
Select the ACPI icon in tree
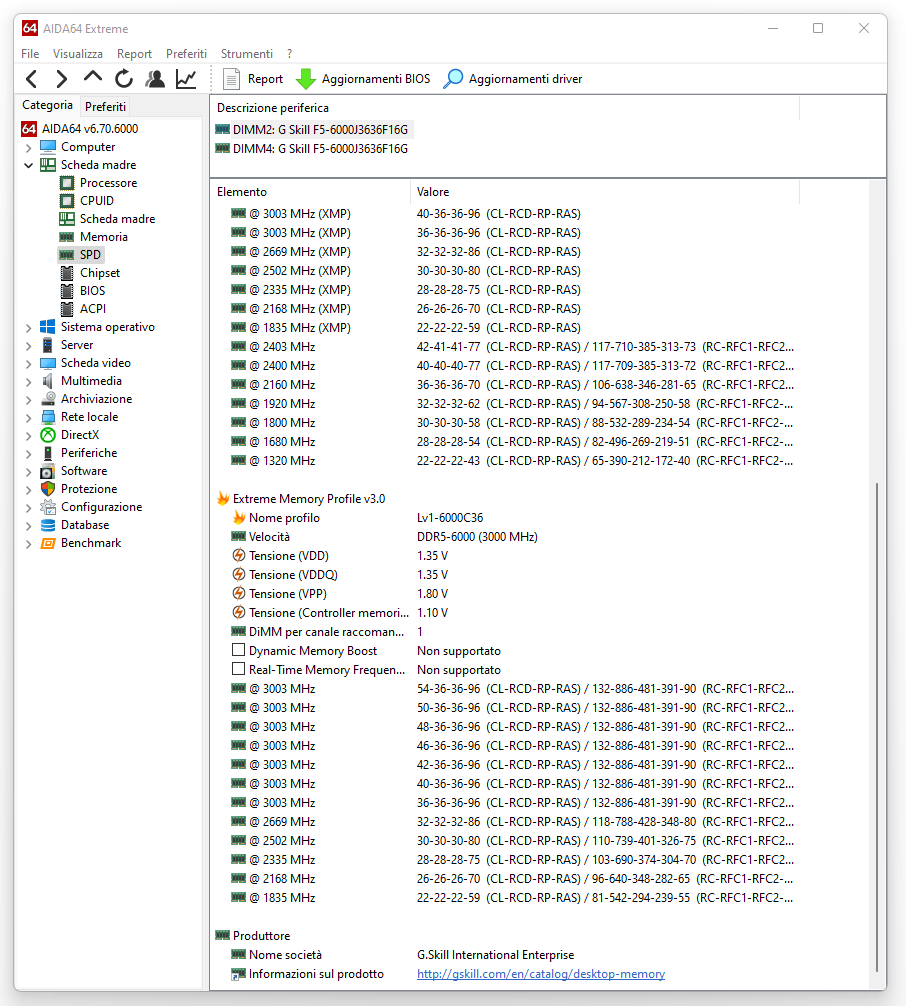coord(67,309)
